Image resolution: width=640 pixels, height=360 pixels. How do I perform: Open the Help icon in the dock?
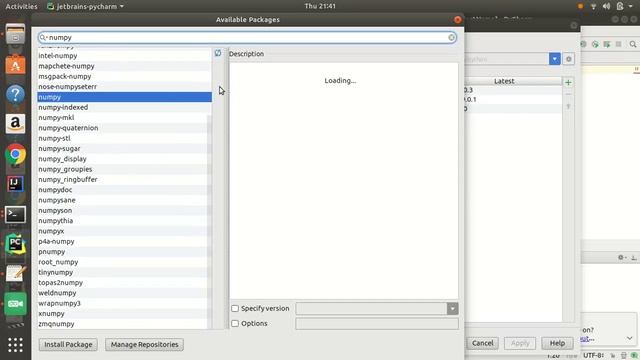[16, 94]
